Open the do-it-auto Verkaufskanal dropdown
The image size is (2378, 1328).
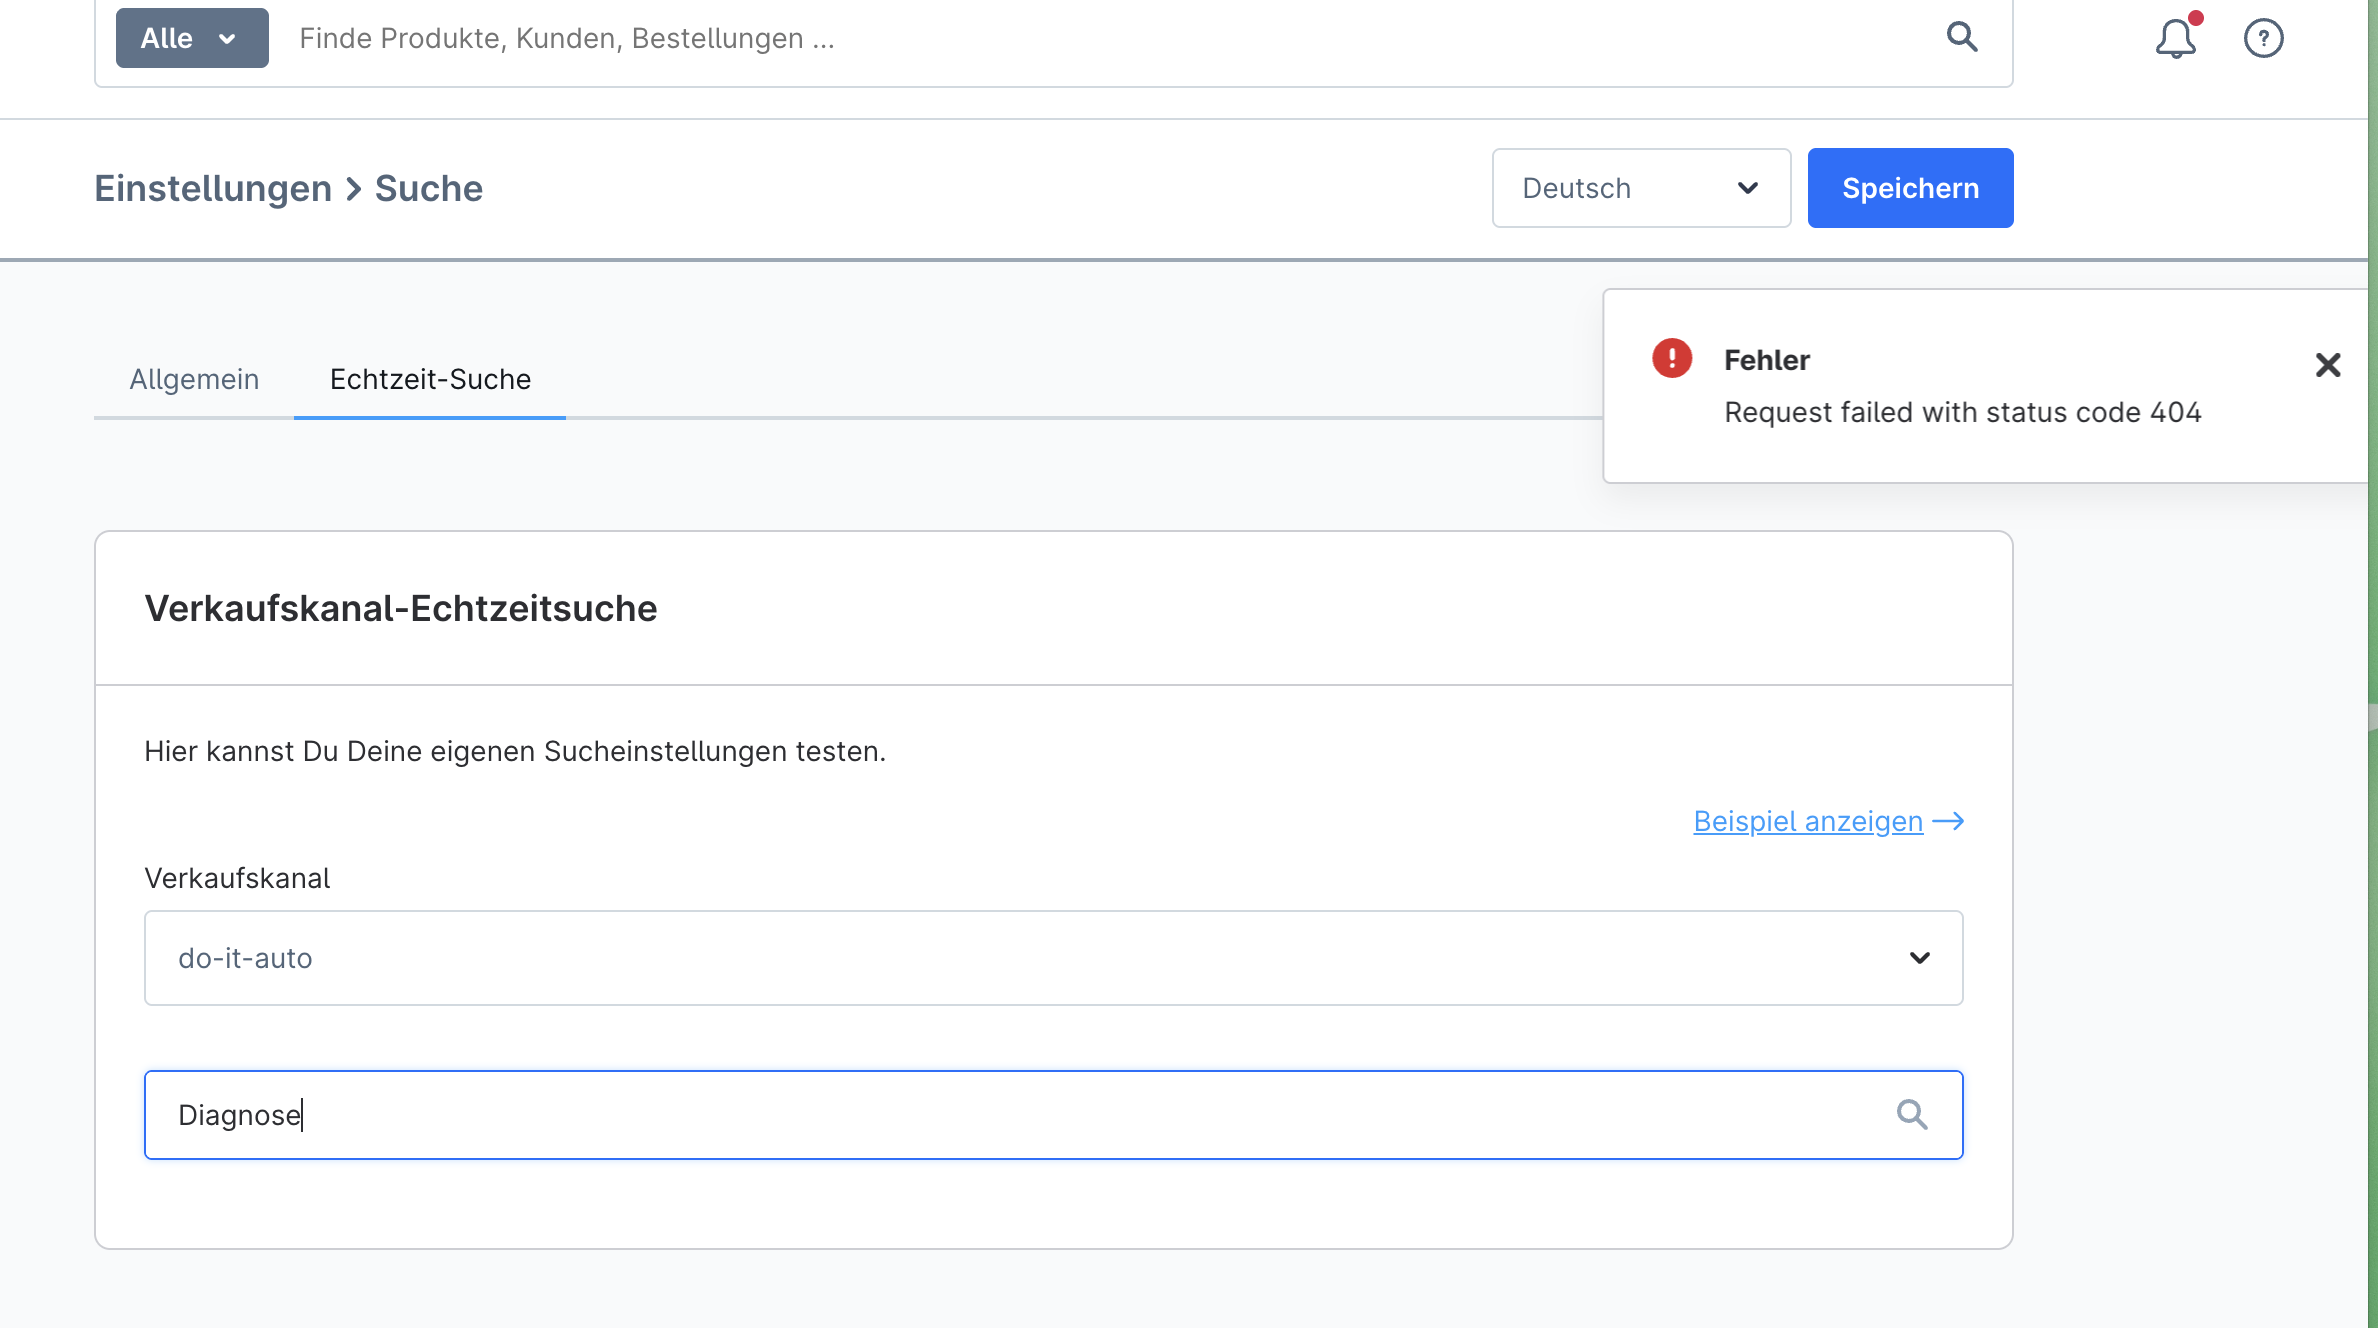pyautogui.click(x=1052, y=958)
